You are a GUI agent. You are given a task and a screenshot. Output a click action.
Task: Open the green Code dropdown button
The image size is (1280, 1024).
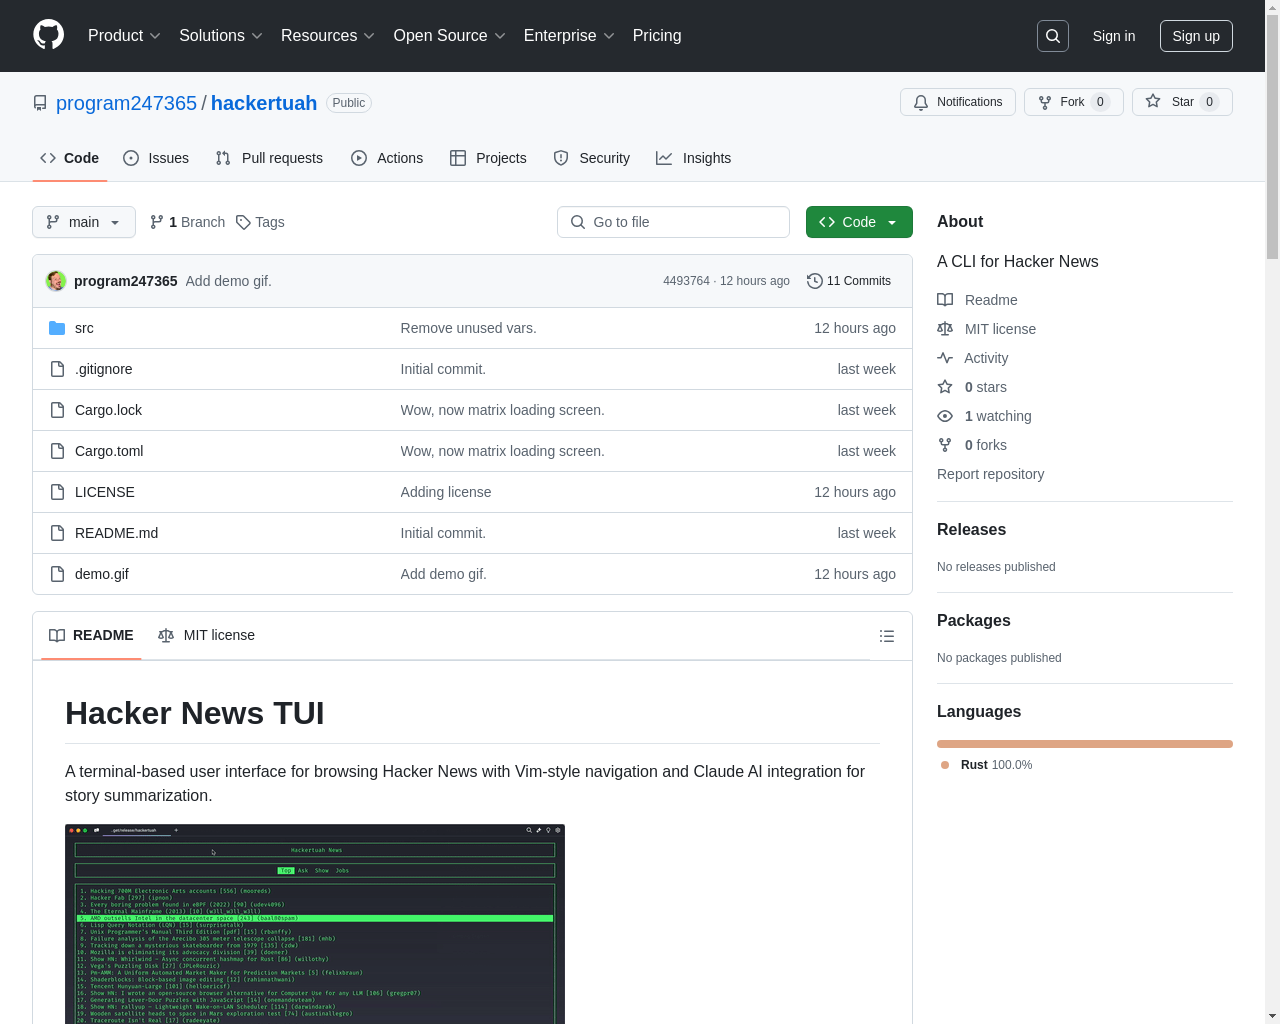click(859, 222)
